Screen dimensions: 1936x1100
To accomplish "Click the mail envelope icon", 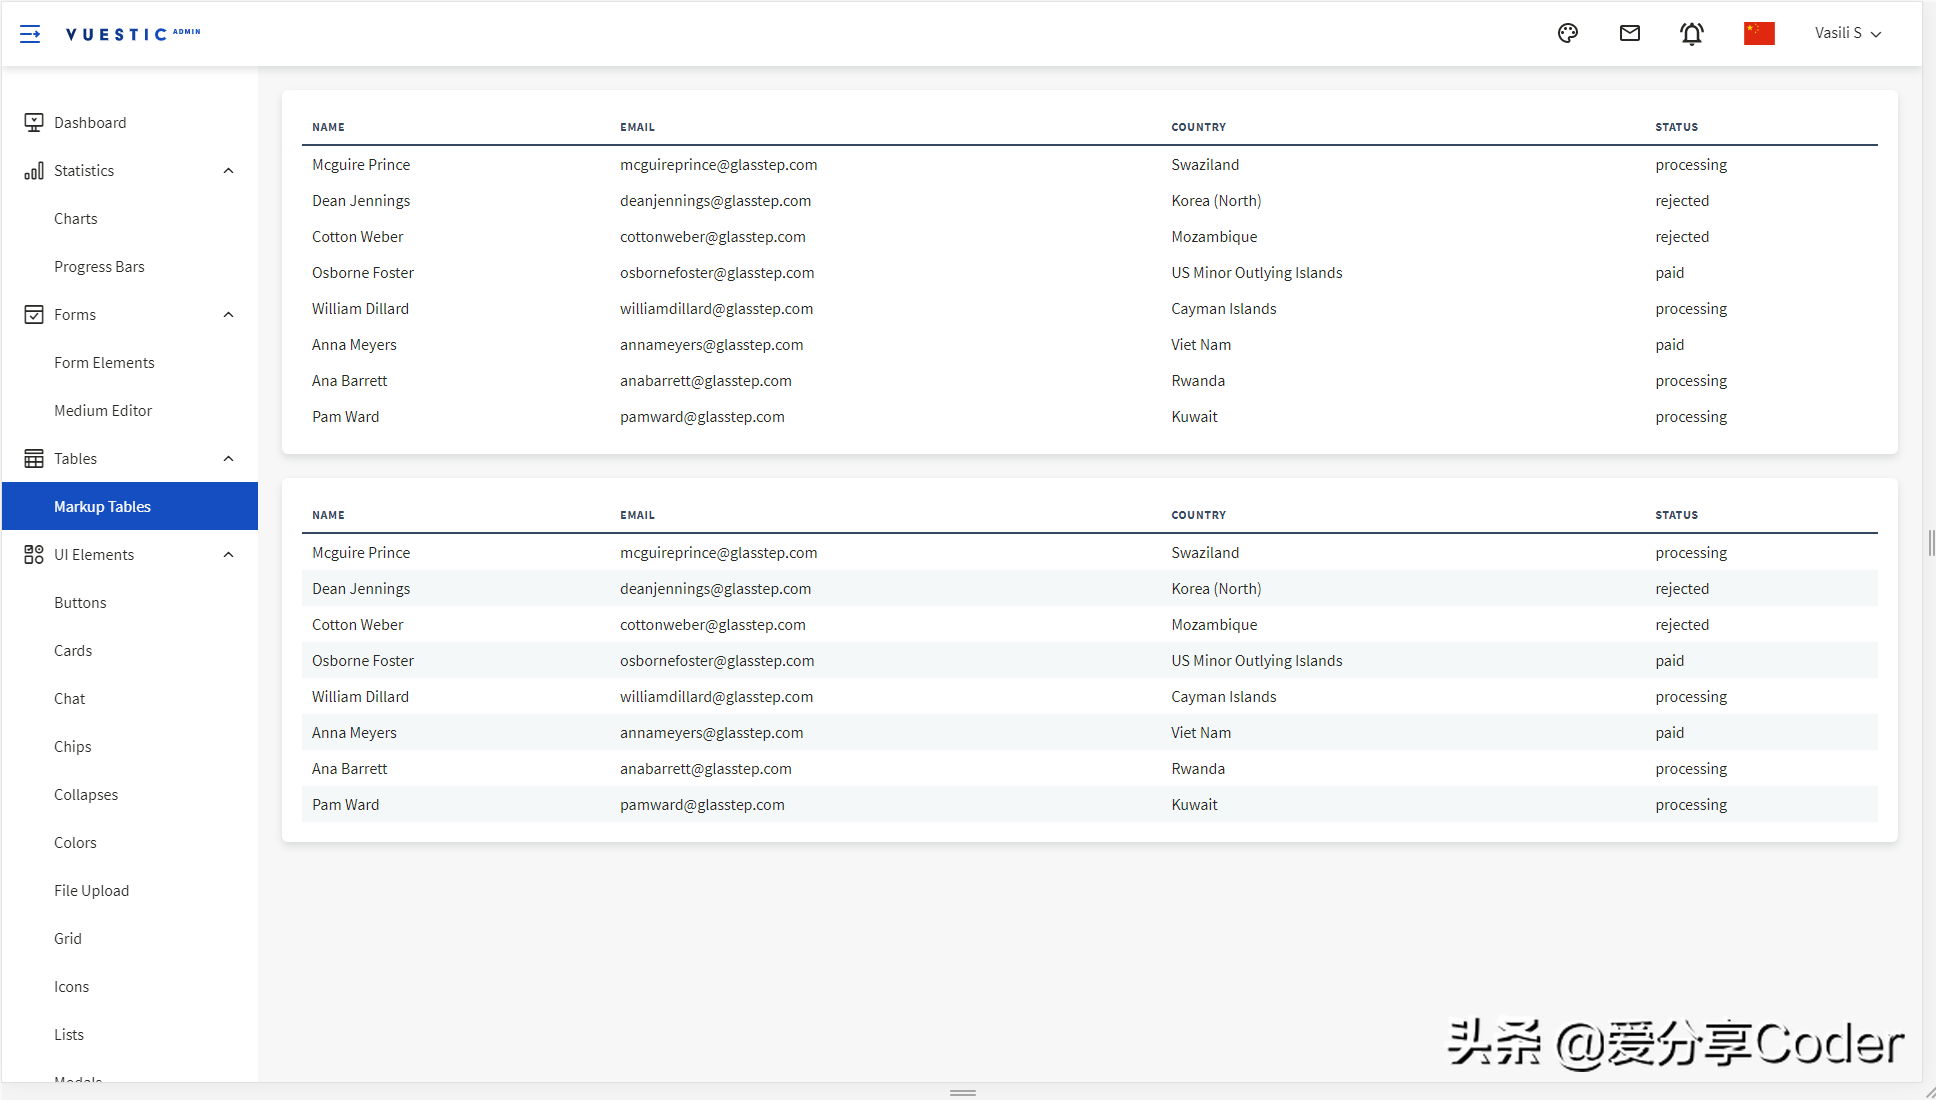I will [1630, 33].
